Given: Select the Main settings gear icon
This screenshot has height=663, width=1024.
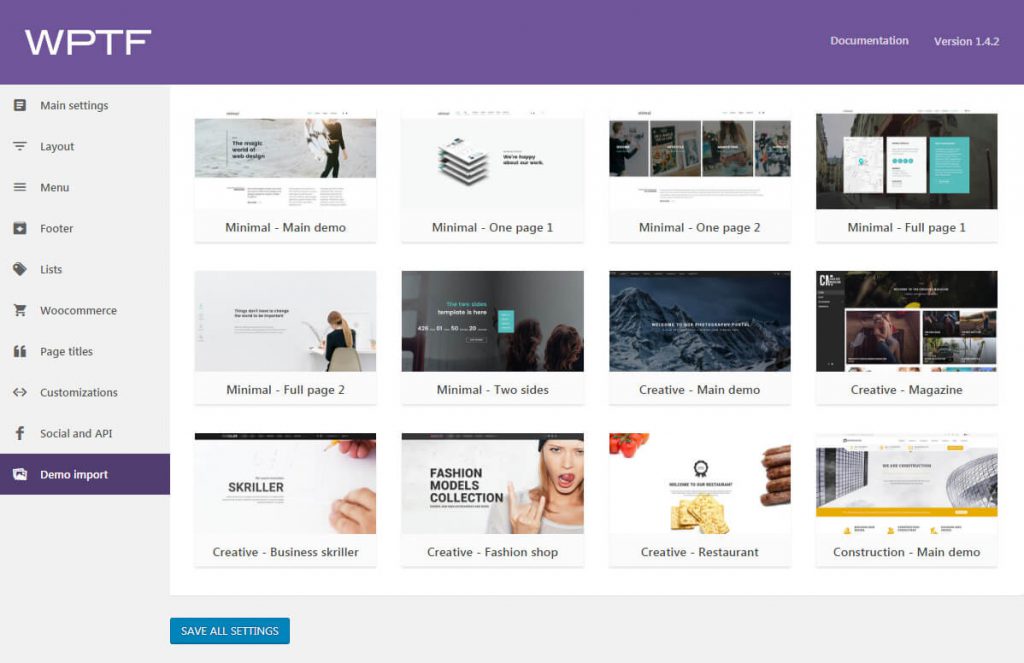Looking at the screenshot, I should [x=18, y=105].
